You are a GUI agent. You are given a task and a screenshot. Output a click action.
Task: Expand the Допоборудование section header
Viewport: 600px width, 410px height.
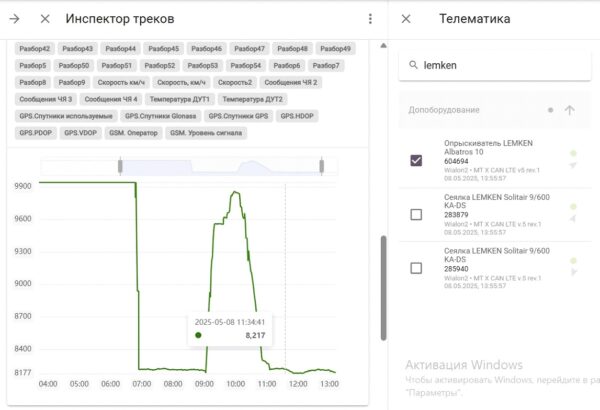tap(447, 110)
